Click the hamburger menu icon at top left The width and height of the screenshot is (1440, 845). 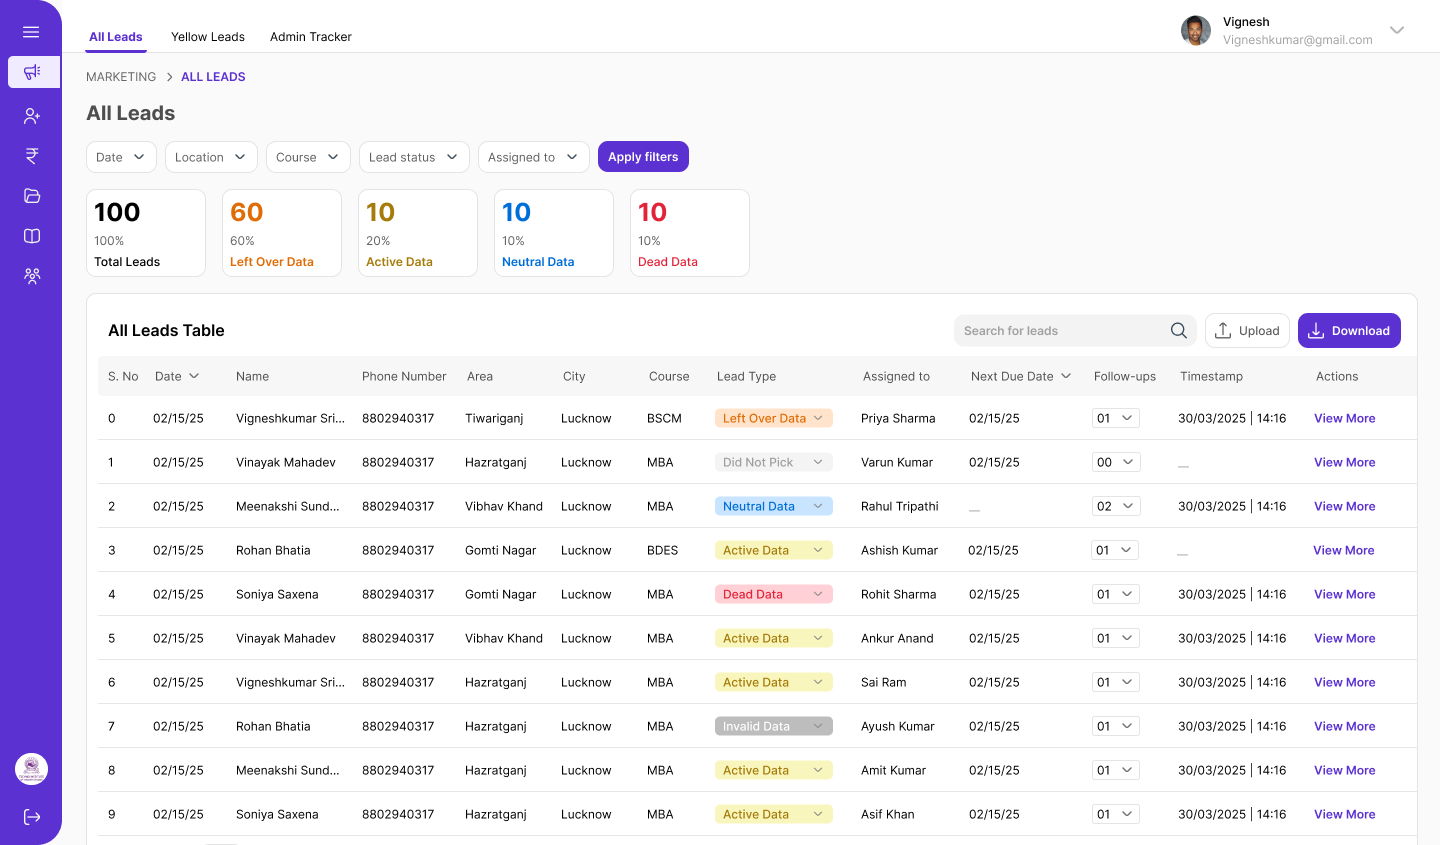coord(31,31)
